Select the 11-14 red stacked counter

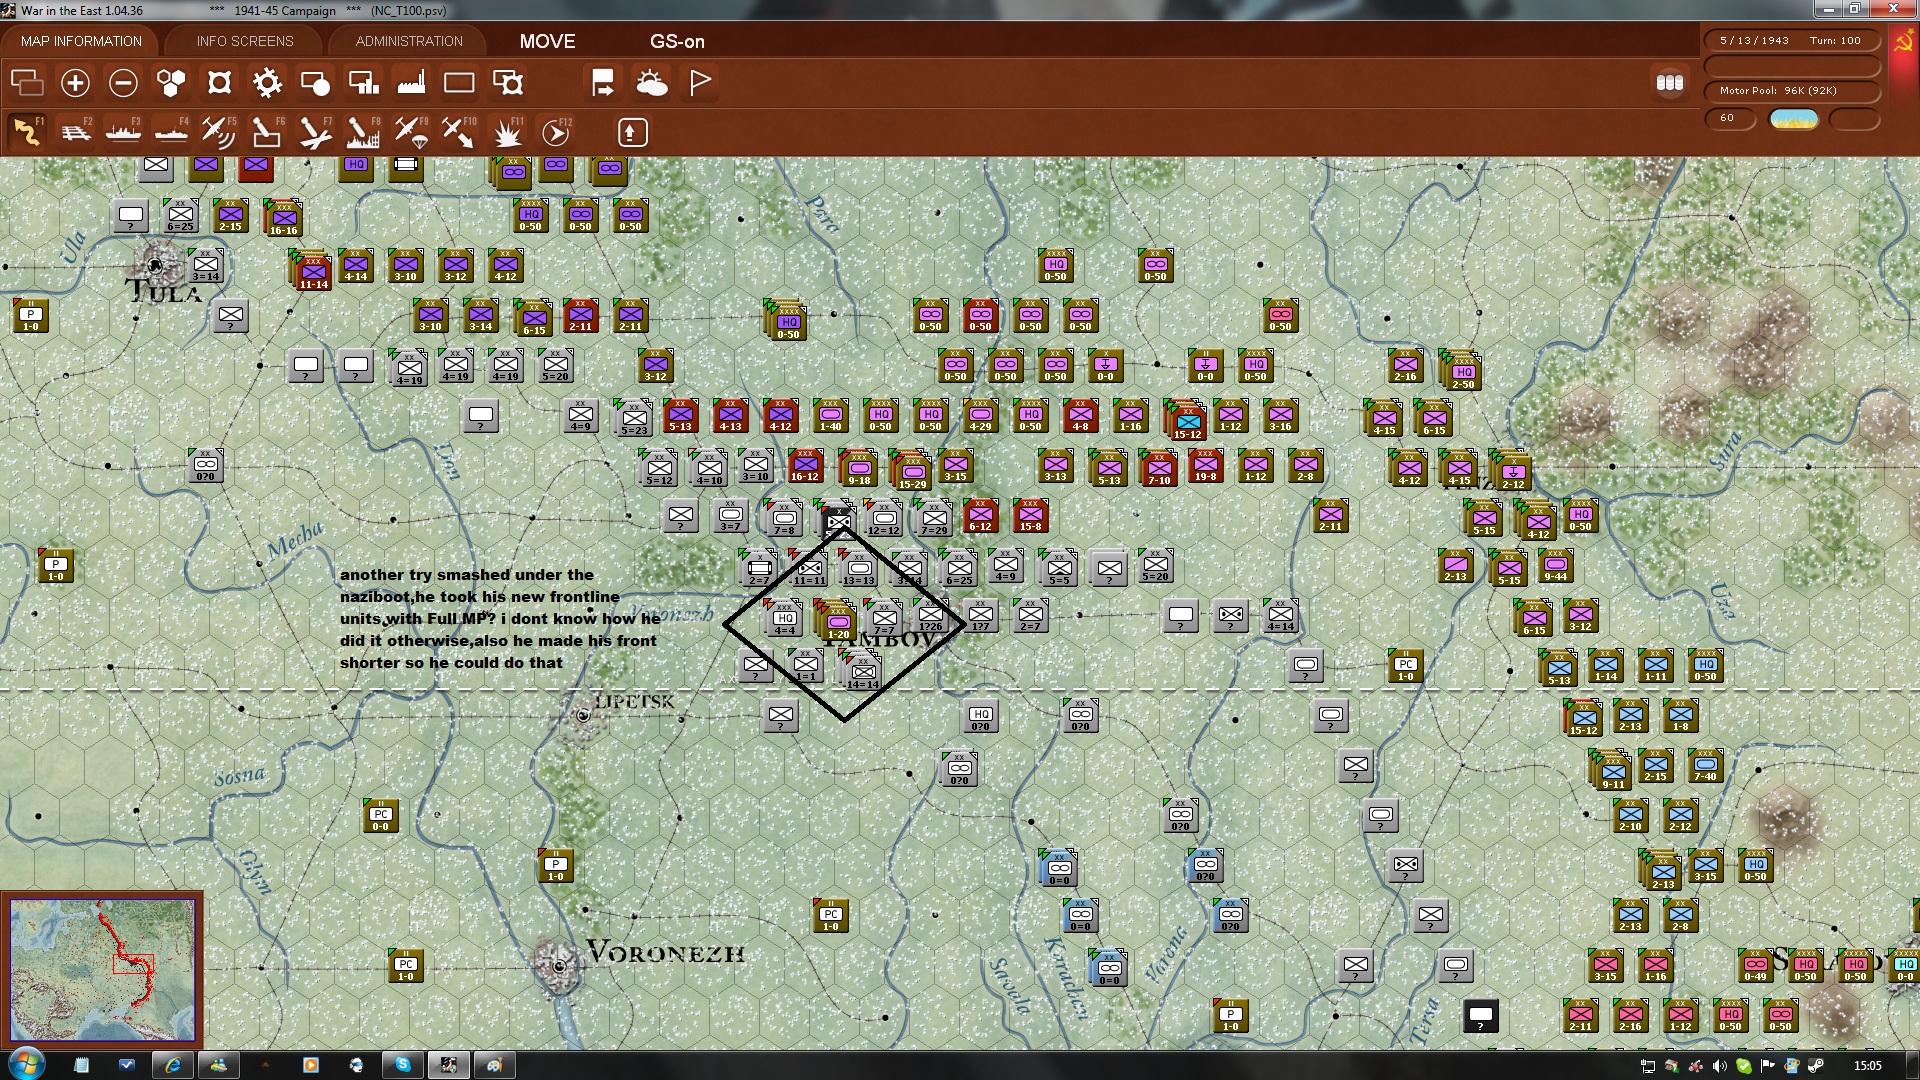pos(313,271)
